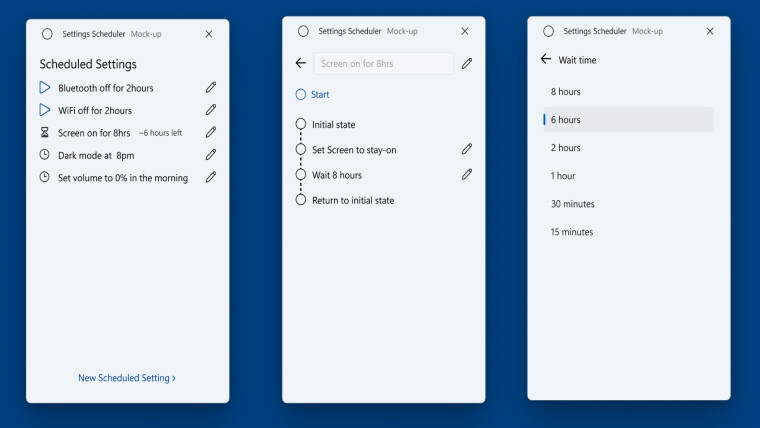760x428 pixels.
Task: Edit the Set Screen to stay-on step
Action: (x=467, y=149)
